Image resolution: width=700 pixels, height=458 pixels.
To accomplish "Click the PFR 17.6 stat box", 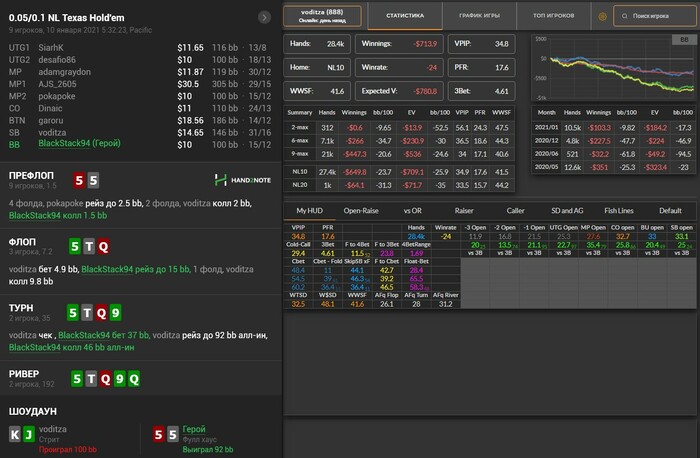I will coord(481,67).
